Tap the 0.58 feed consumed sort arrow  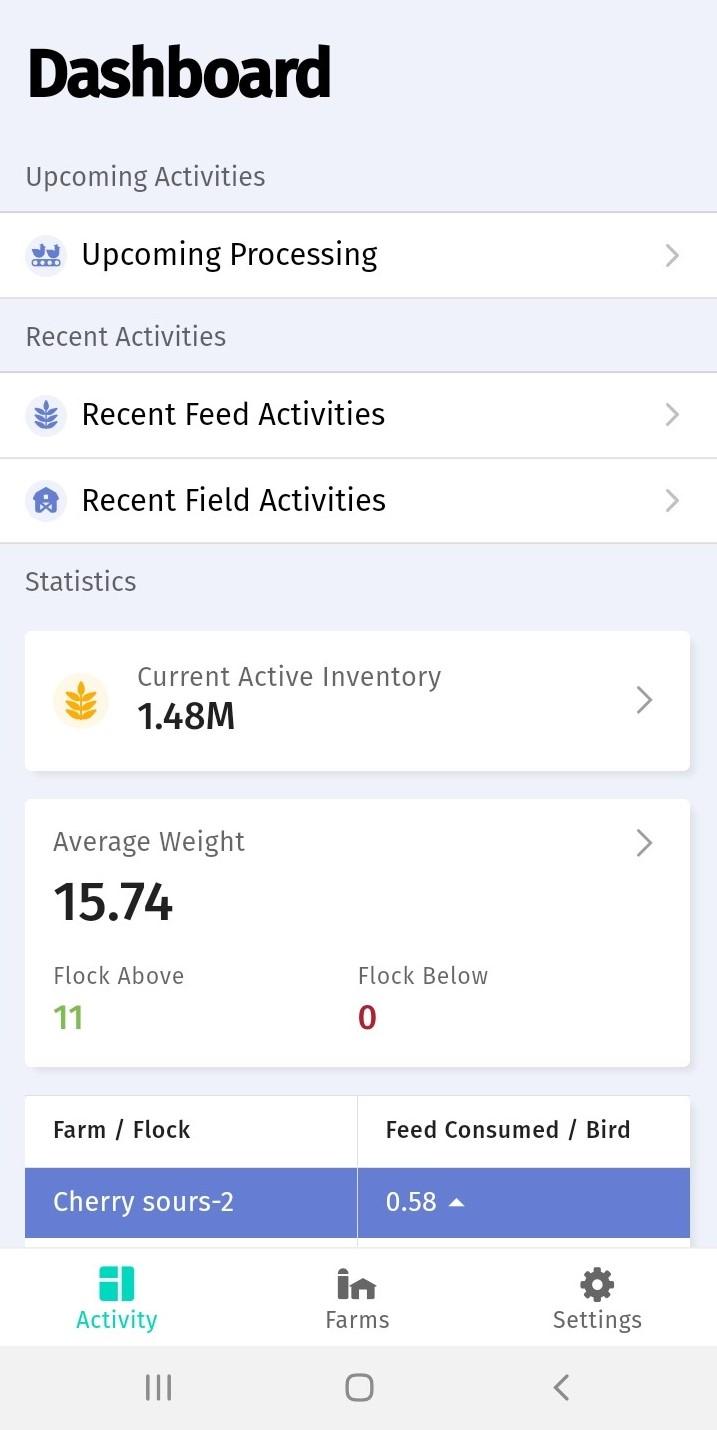click(456, 1203)
